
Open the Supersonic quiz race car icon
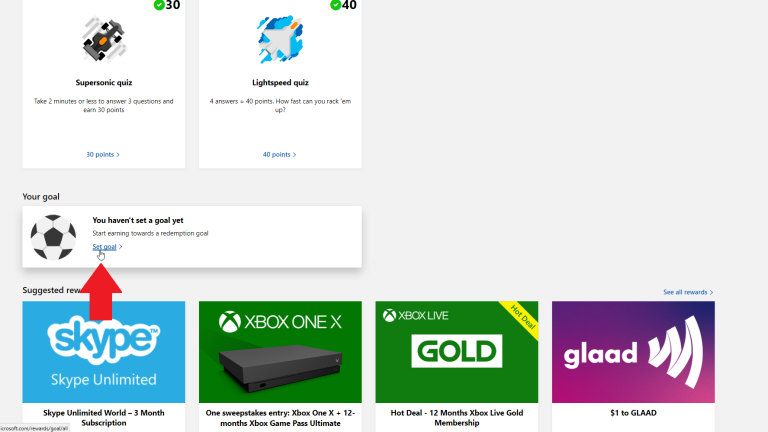pos(104,39)
